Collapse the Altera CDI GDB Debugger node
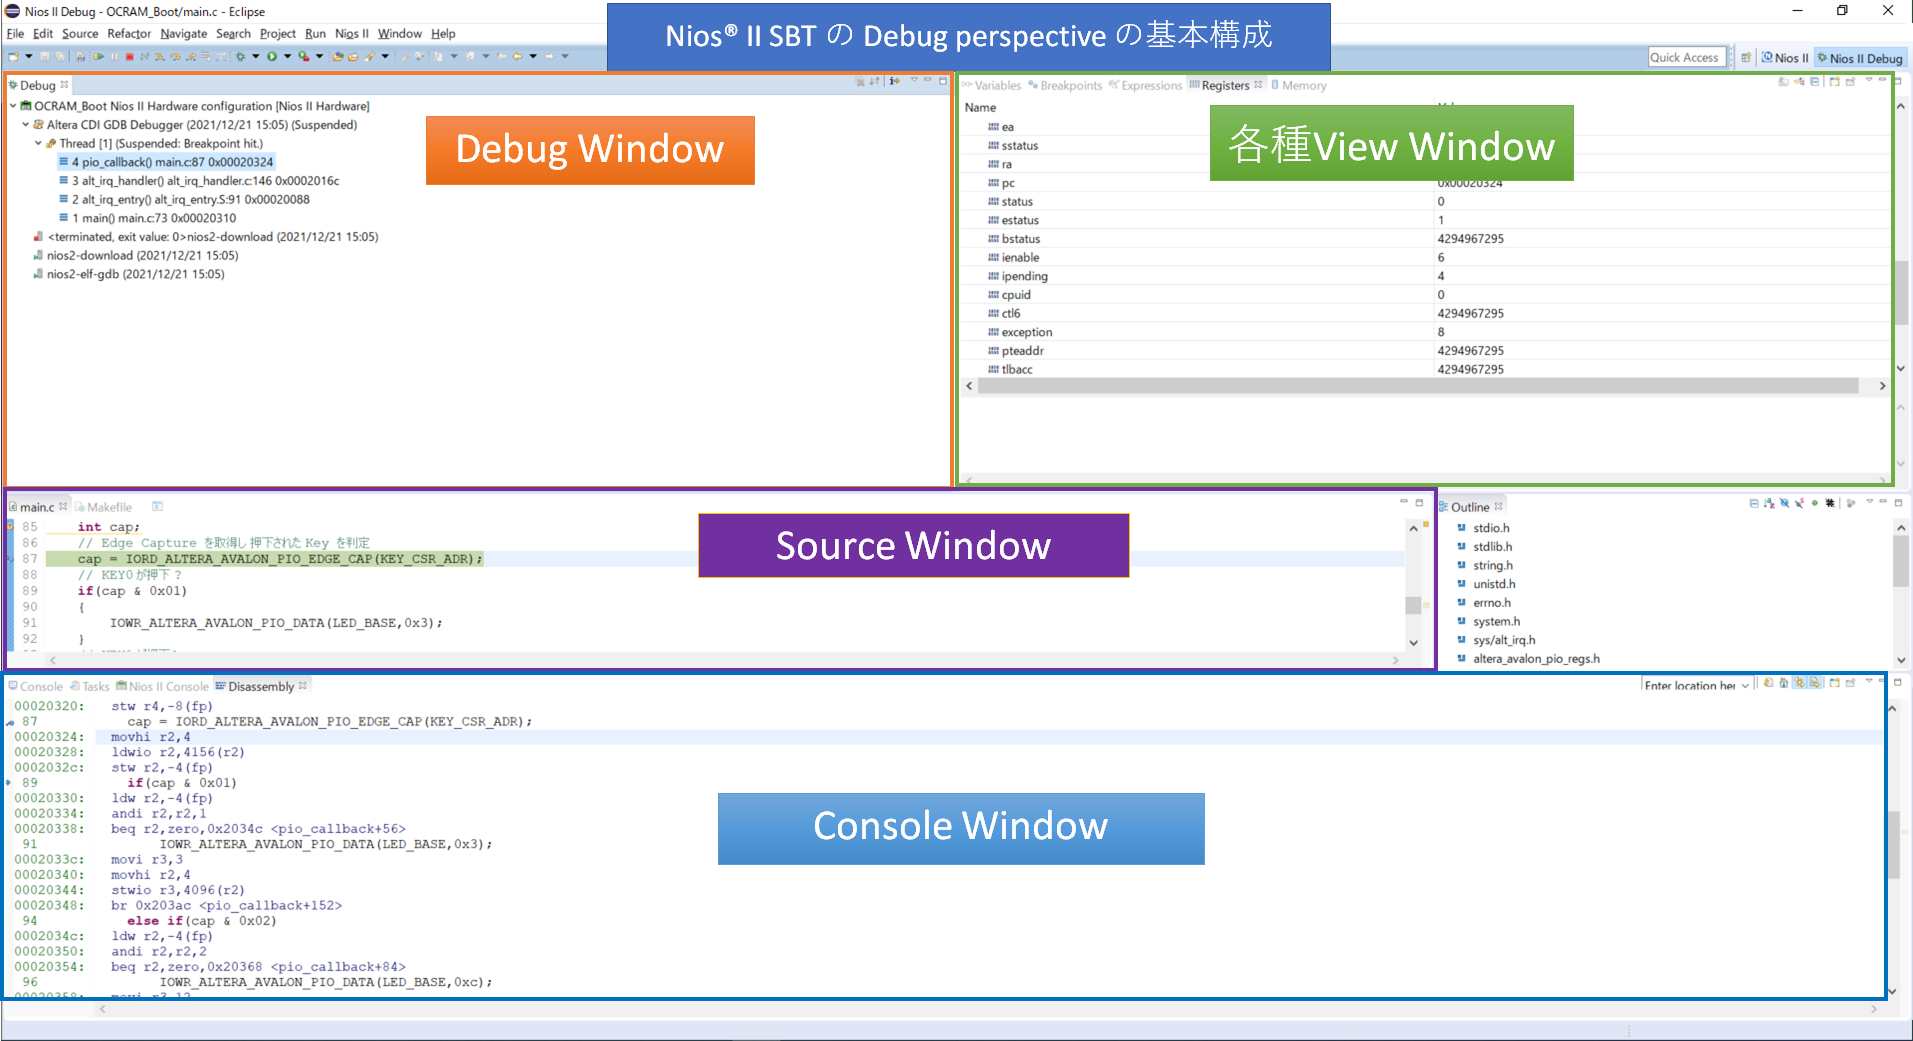This screenshot has width=1913, height=1041. click(x=26, y=125)
